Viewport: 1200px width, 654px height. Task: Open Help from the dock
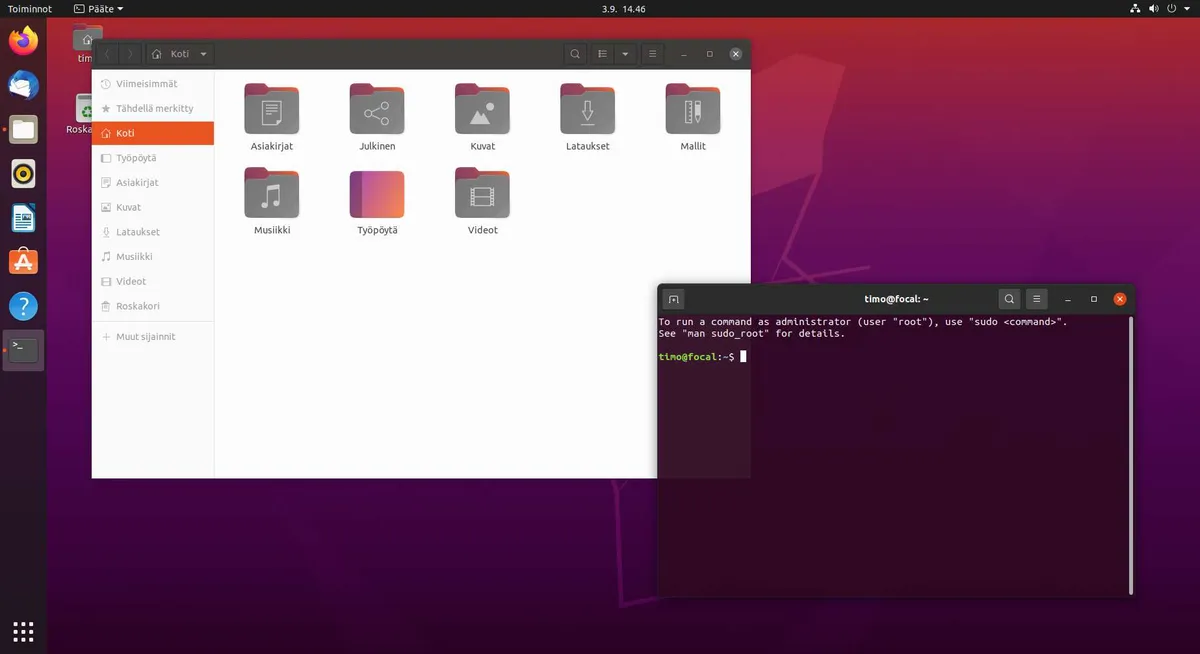22,305
